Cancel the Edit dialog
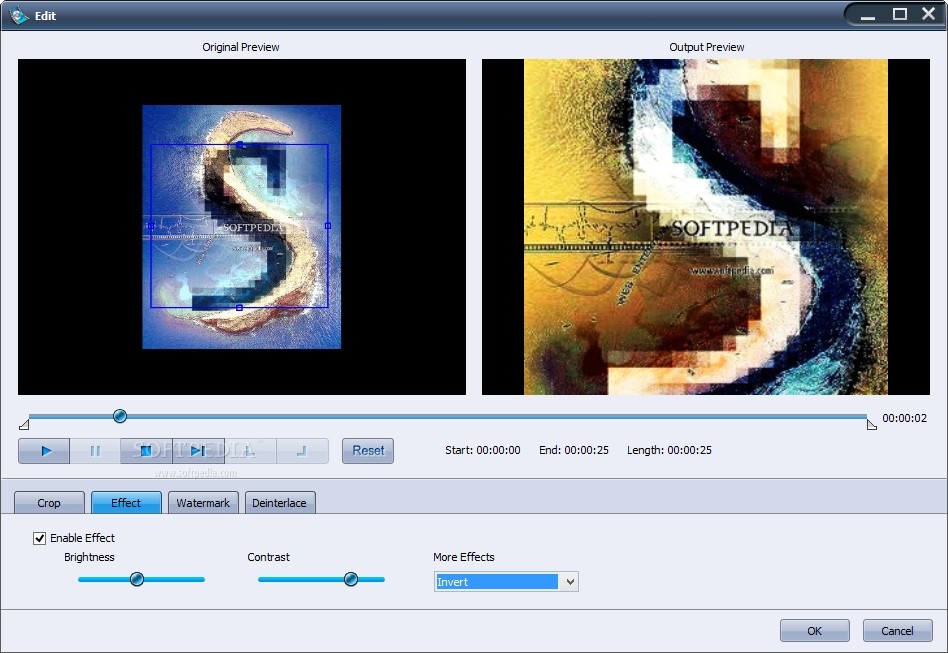The width and height of the screenshot is (948, 653). tap(897, 631)
